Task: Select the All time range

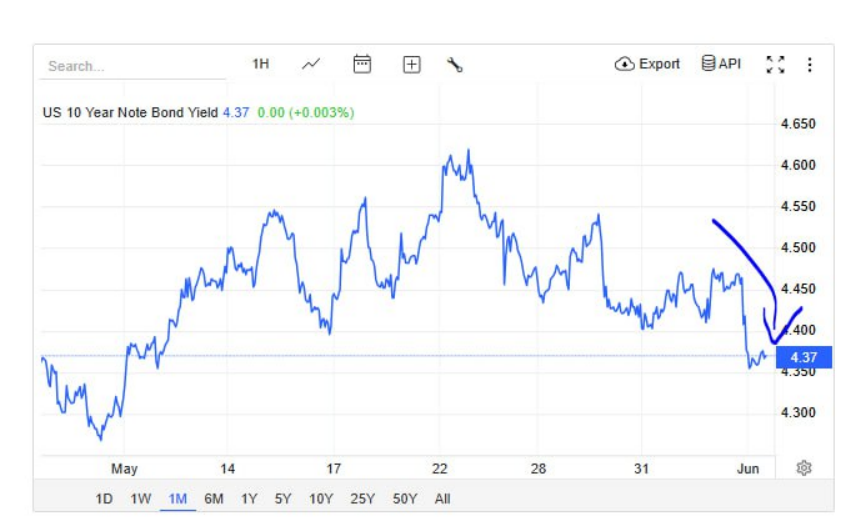Action: (x=442, y=498)
